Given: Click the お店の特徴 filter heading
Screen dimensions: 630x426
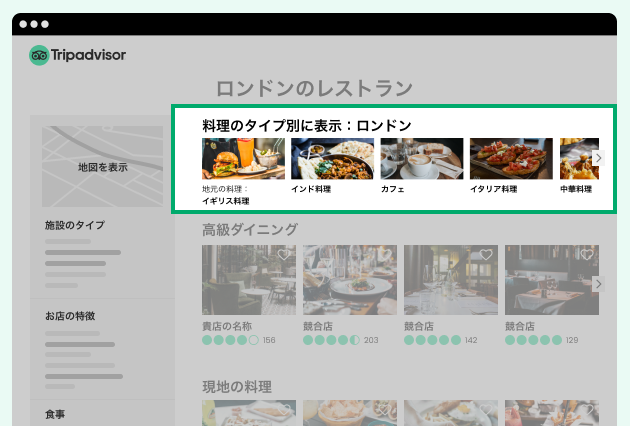Looking at the screenshot, I should coord(70,316).
